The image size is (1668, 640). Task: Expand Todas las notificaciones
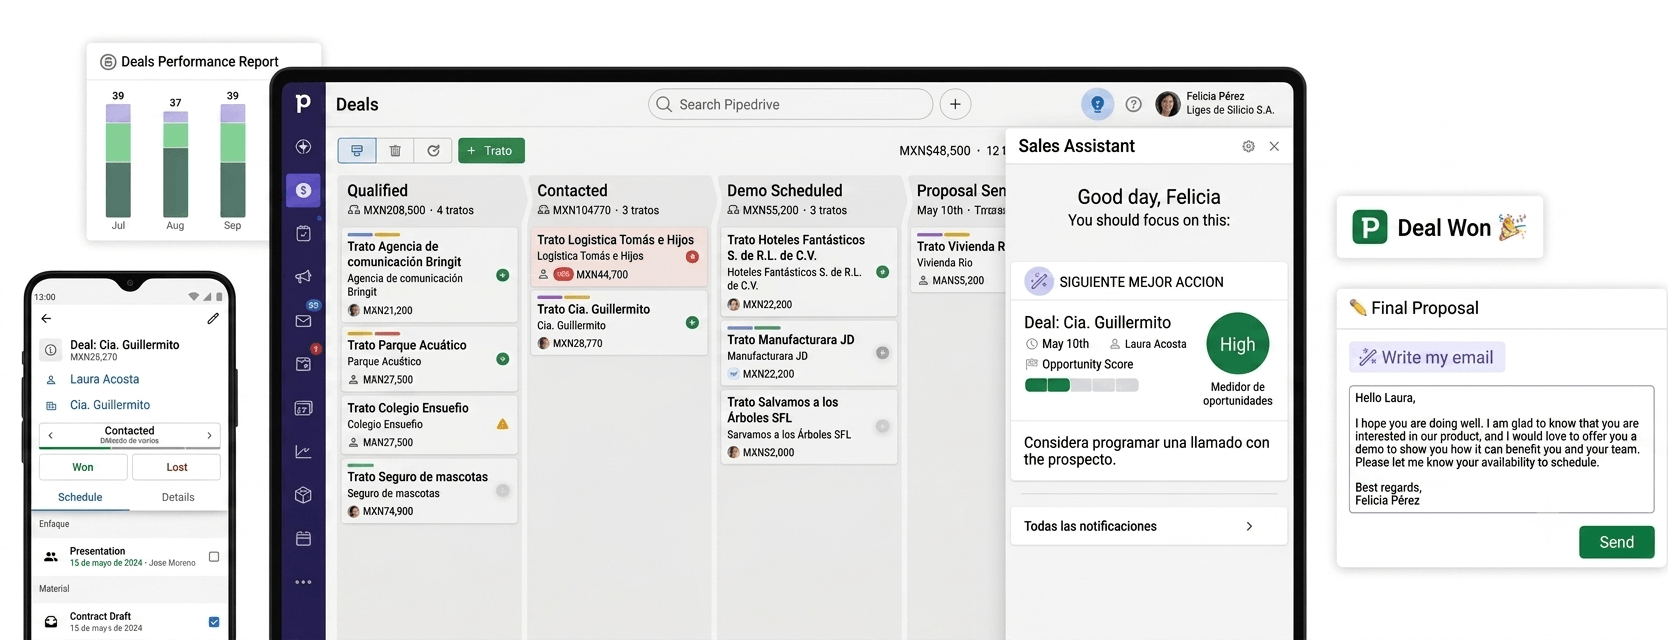click(1149, 526)
